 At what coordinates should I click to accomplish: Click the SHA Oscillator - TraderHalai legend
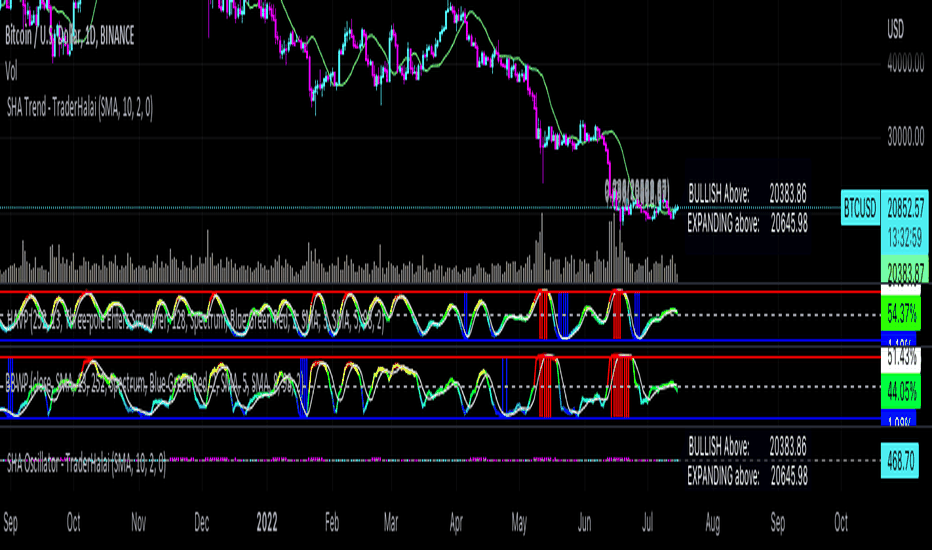tap(86, 464)
